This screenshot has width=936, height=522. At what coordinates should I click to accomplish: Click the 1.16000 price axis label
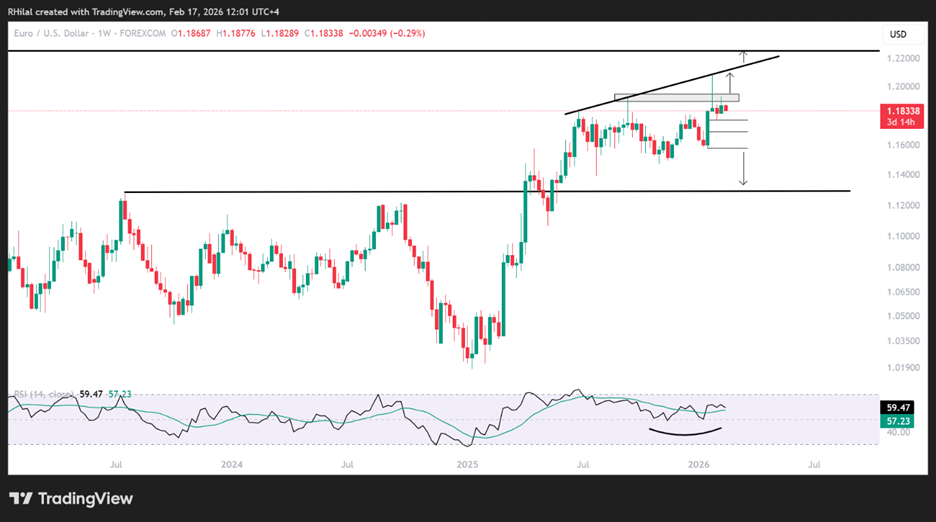[903, 145]
